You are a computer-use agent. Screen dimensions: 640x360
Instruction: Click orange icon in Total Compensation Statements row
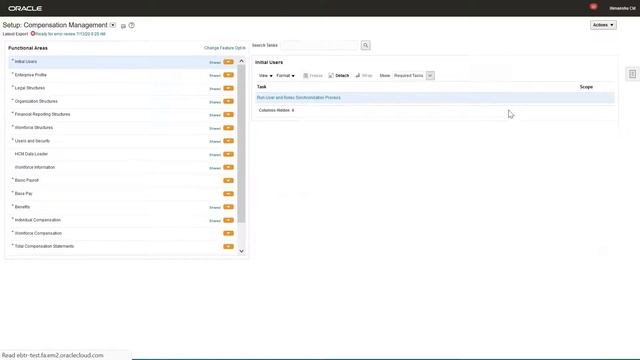(x=229, y=247)
